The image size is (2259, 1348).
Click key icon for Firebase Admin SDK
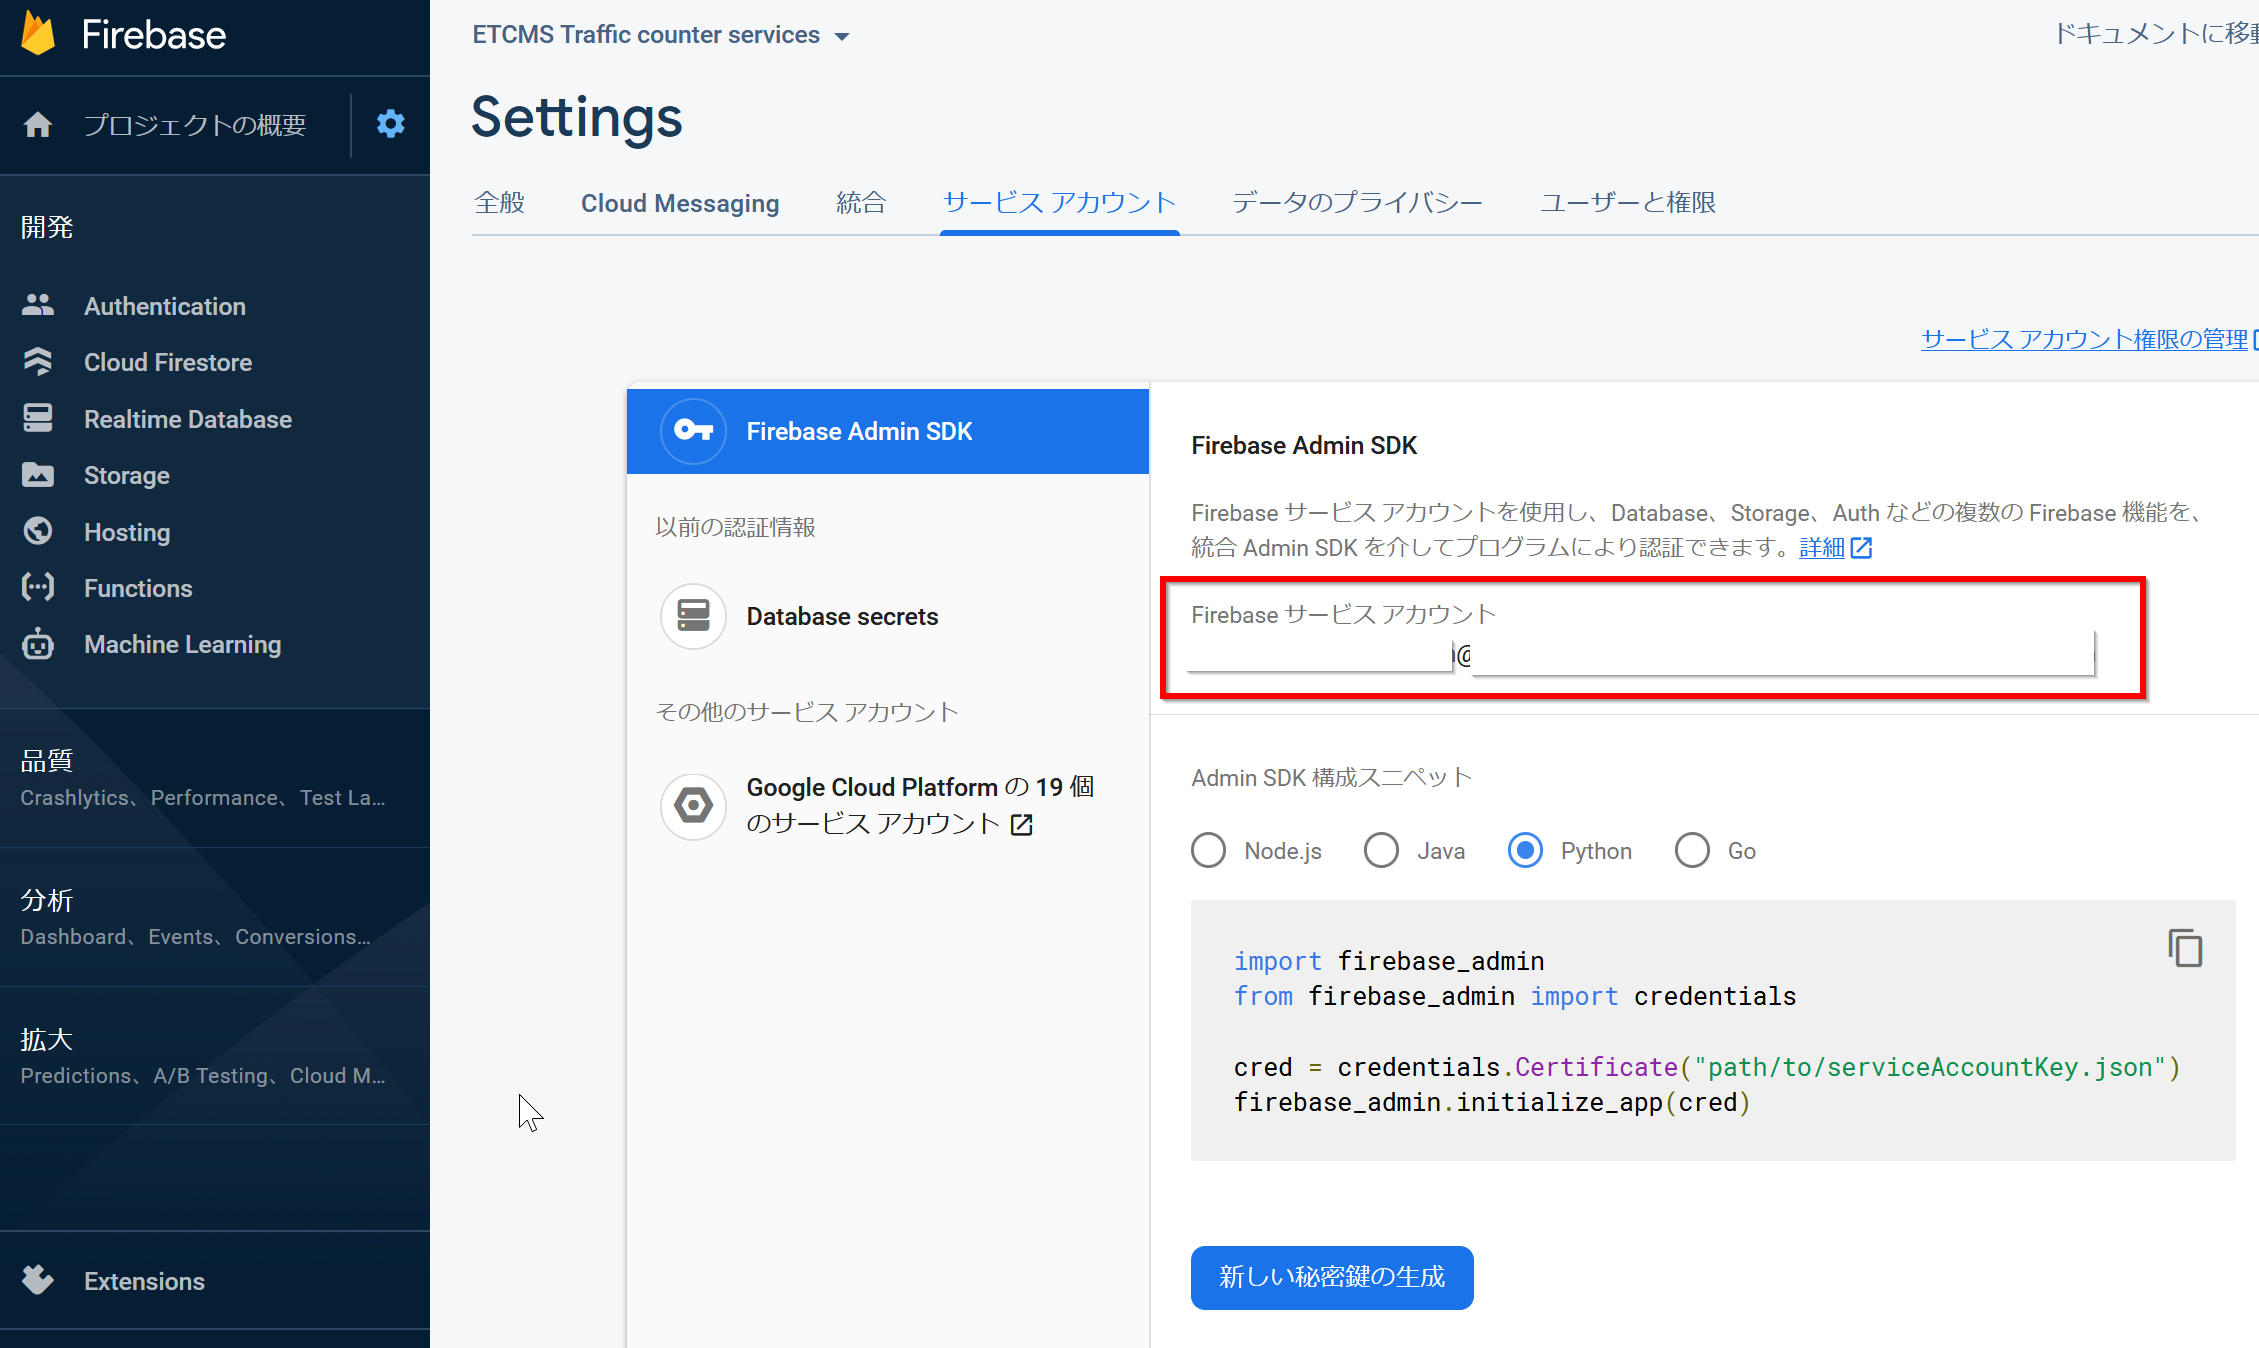(x=693, y=431)
